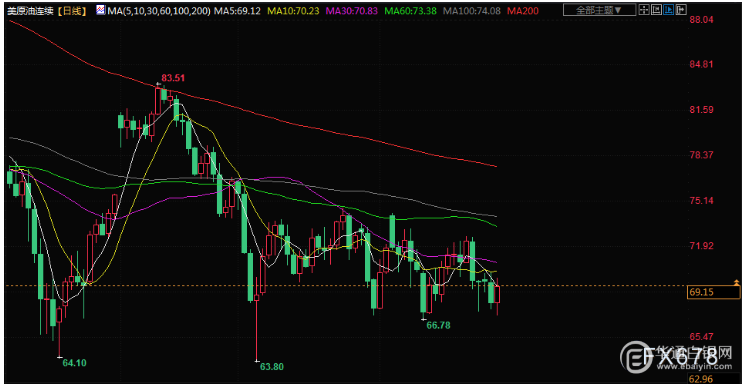
Task: Click the MA60:73.38 green legend
Action: click(410, 10)
